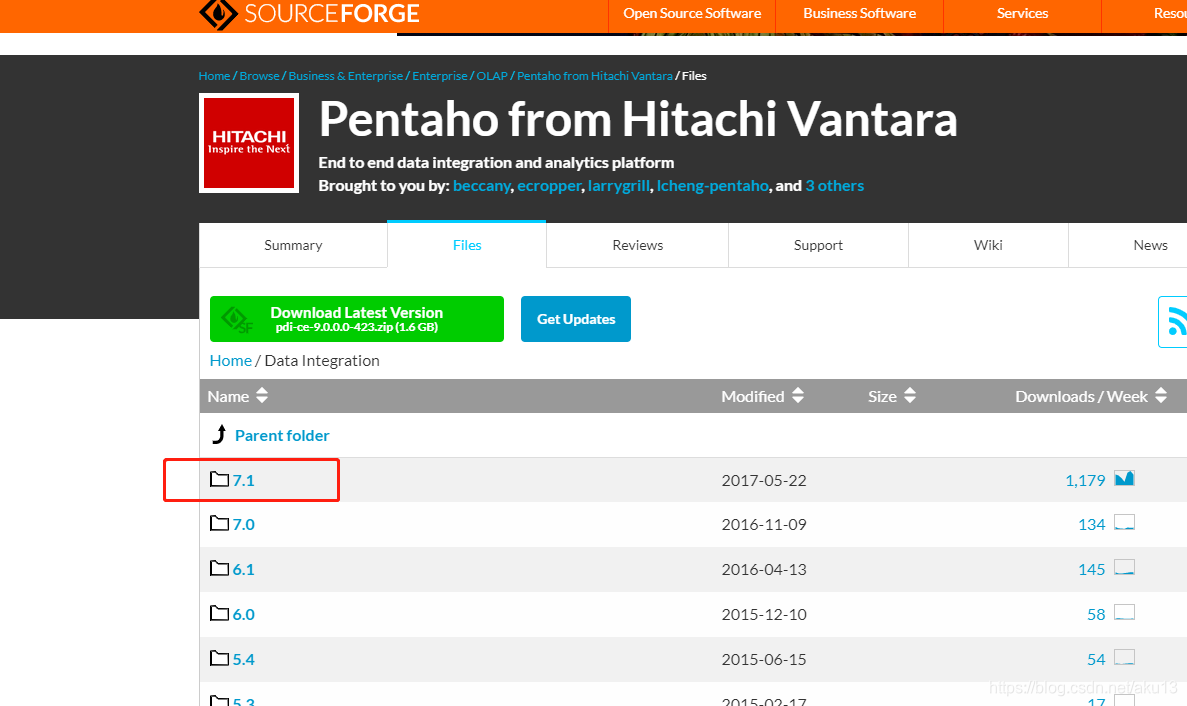Click the SOURCEFORGE wordmark text

(x=332, y=13)
